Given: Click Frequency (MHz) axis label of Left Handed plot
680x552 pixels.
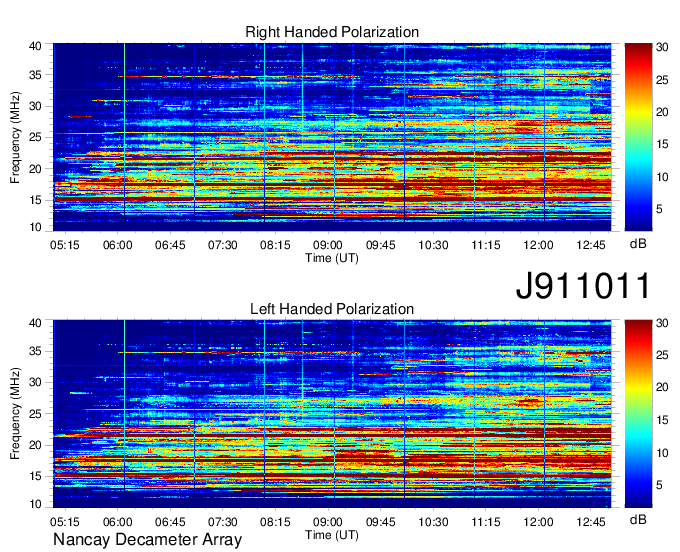Looking at the screenshot, I should pyautogui.click(x=15, y=414).
